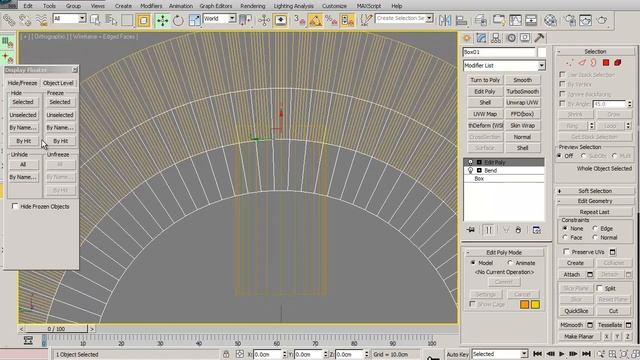640x360 pixels.
Task: Switch to the Create panel sun icon
Action: (467, 38)
